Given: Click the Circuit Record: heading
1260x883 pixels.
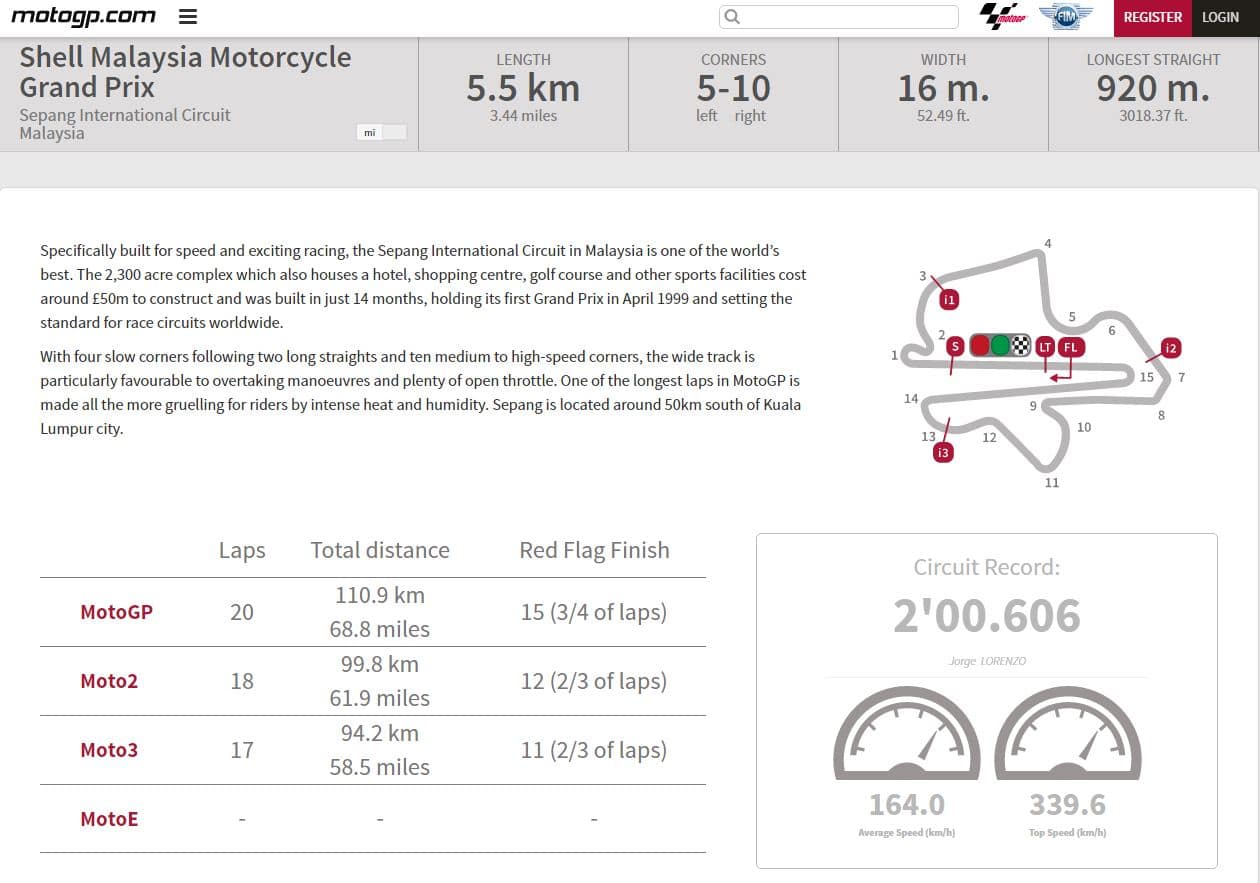Looking at the screenshot, I should click(x=987, y=567).
